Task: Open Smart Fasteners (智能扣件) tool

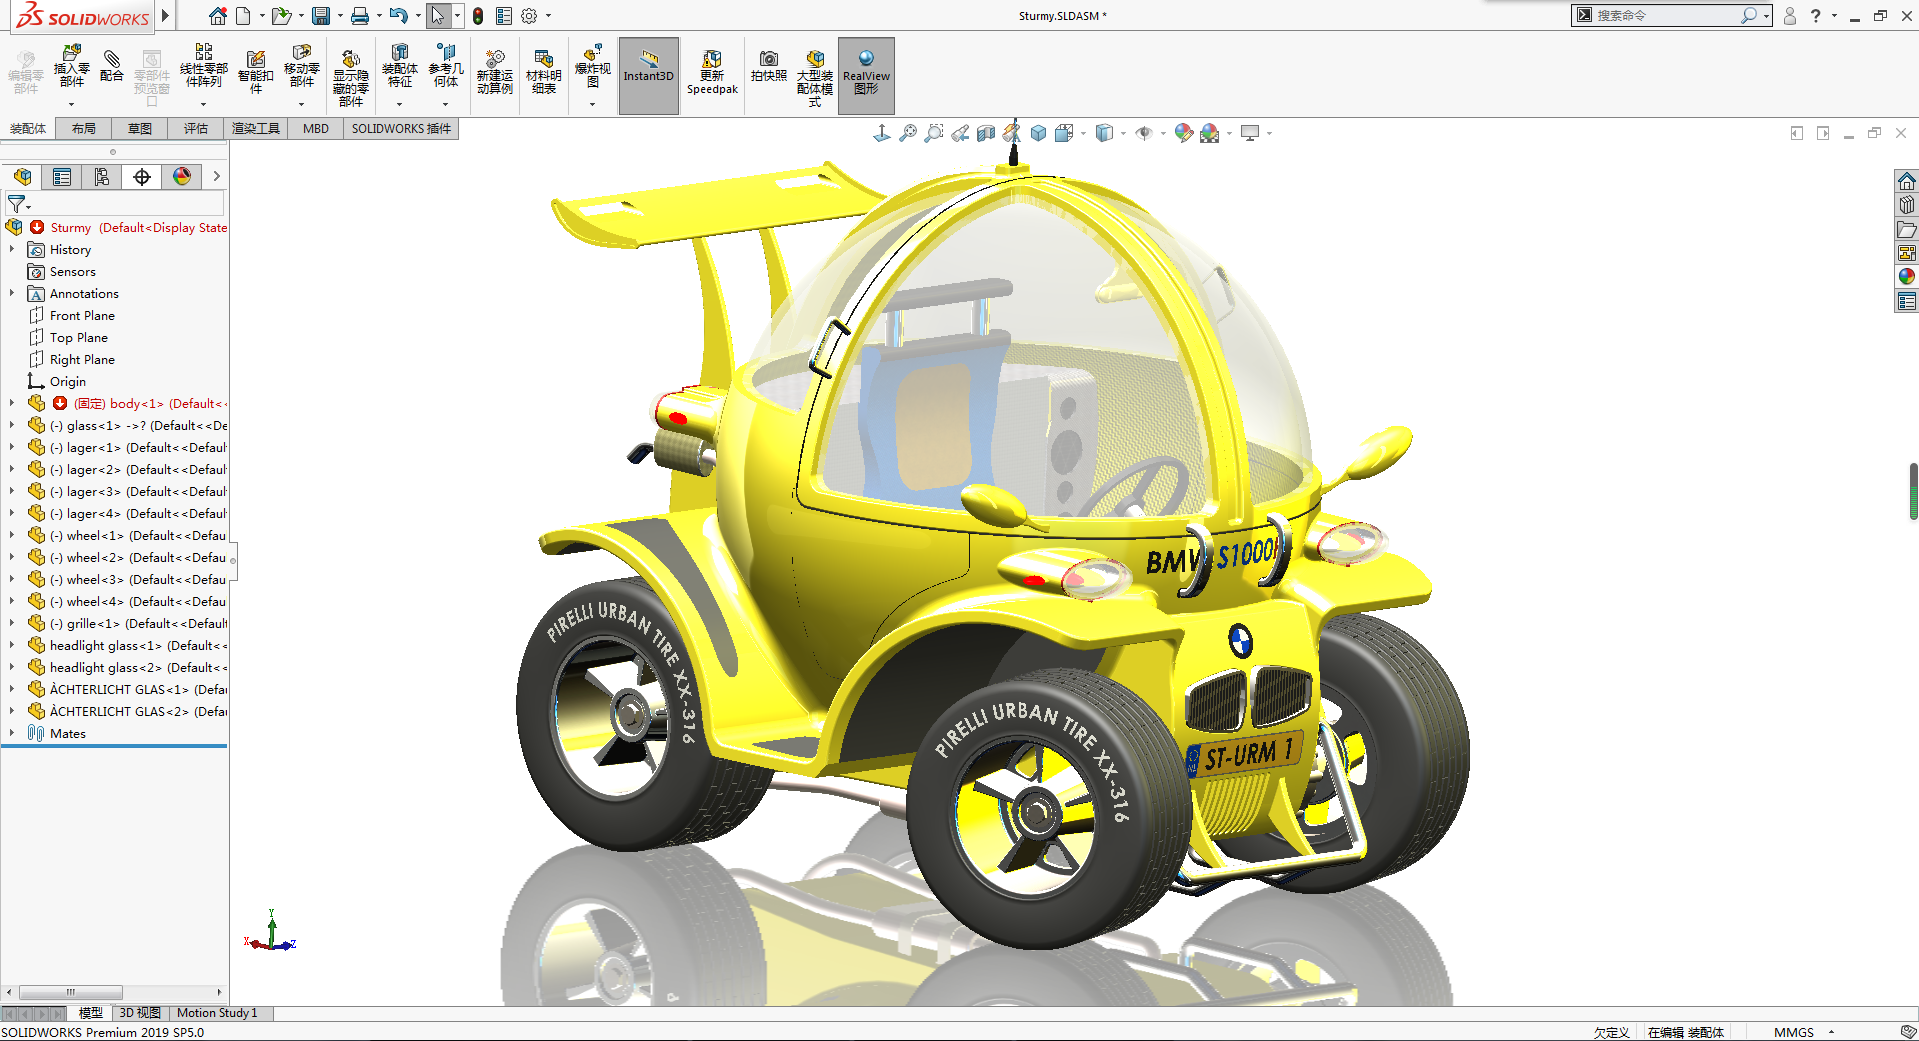Action: [256, 72]
